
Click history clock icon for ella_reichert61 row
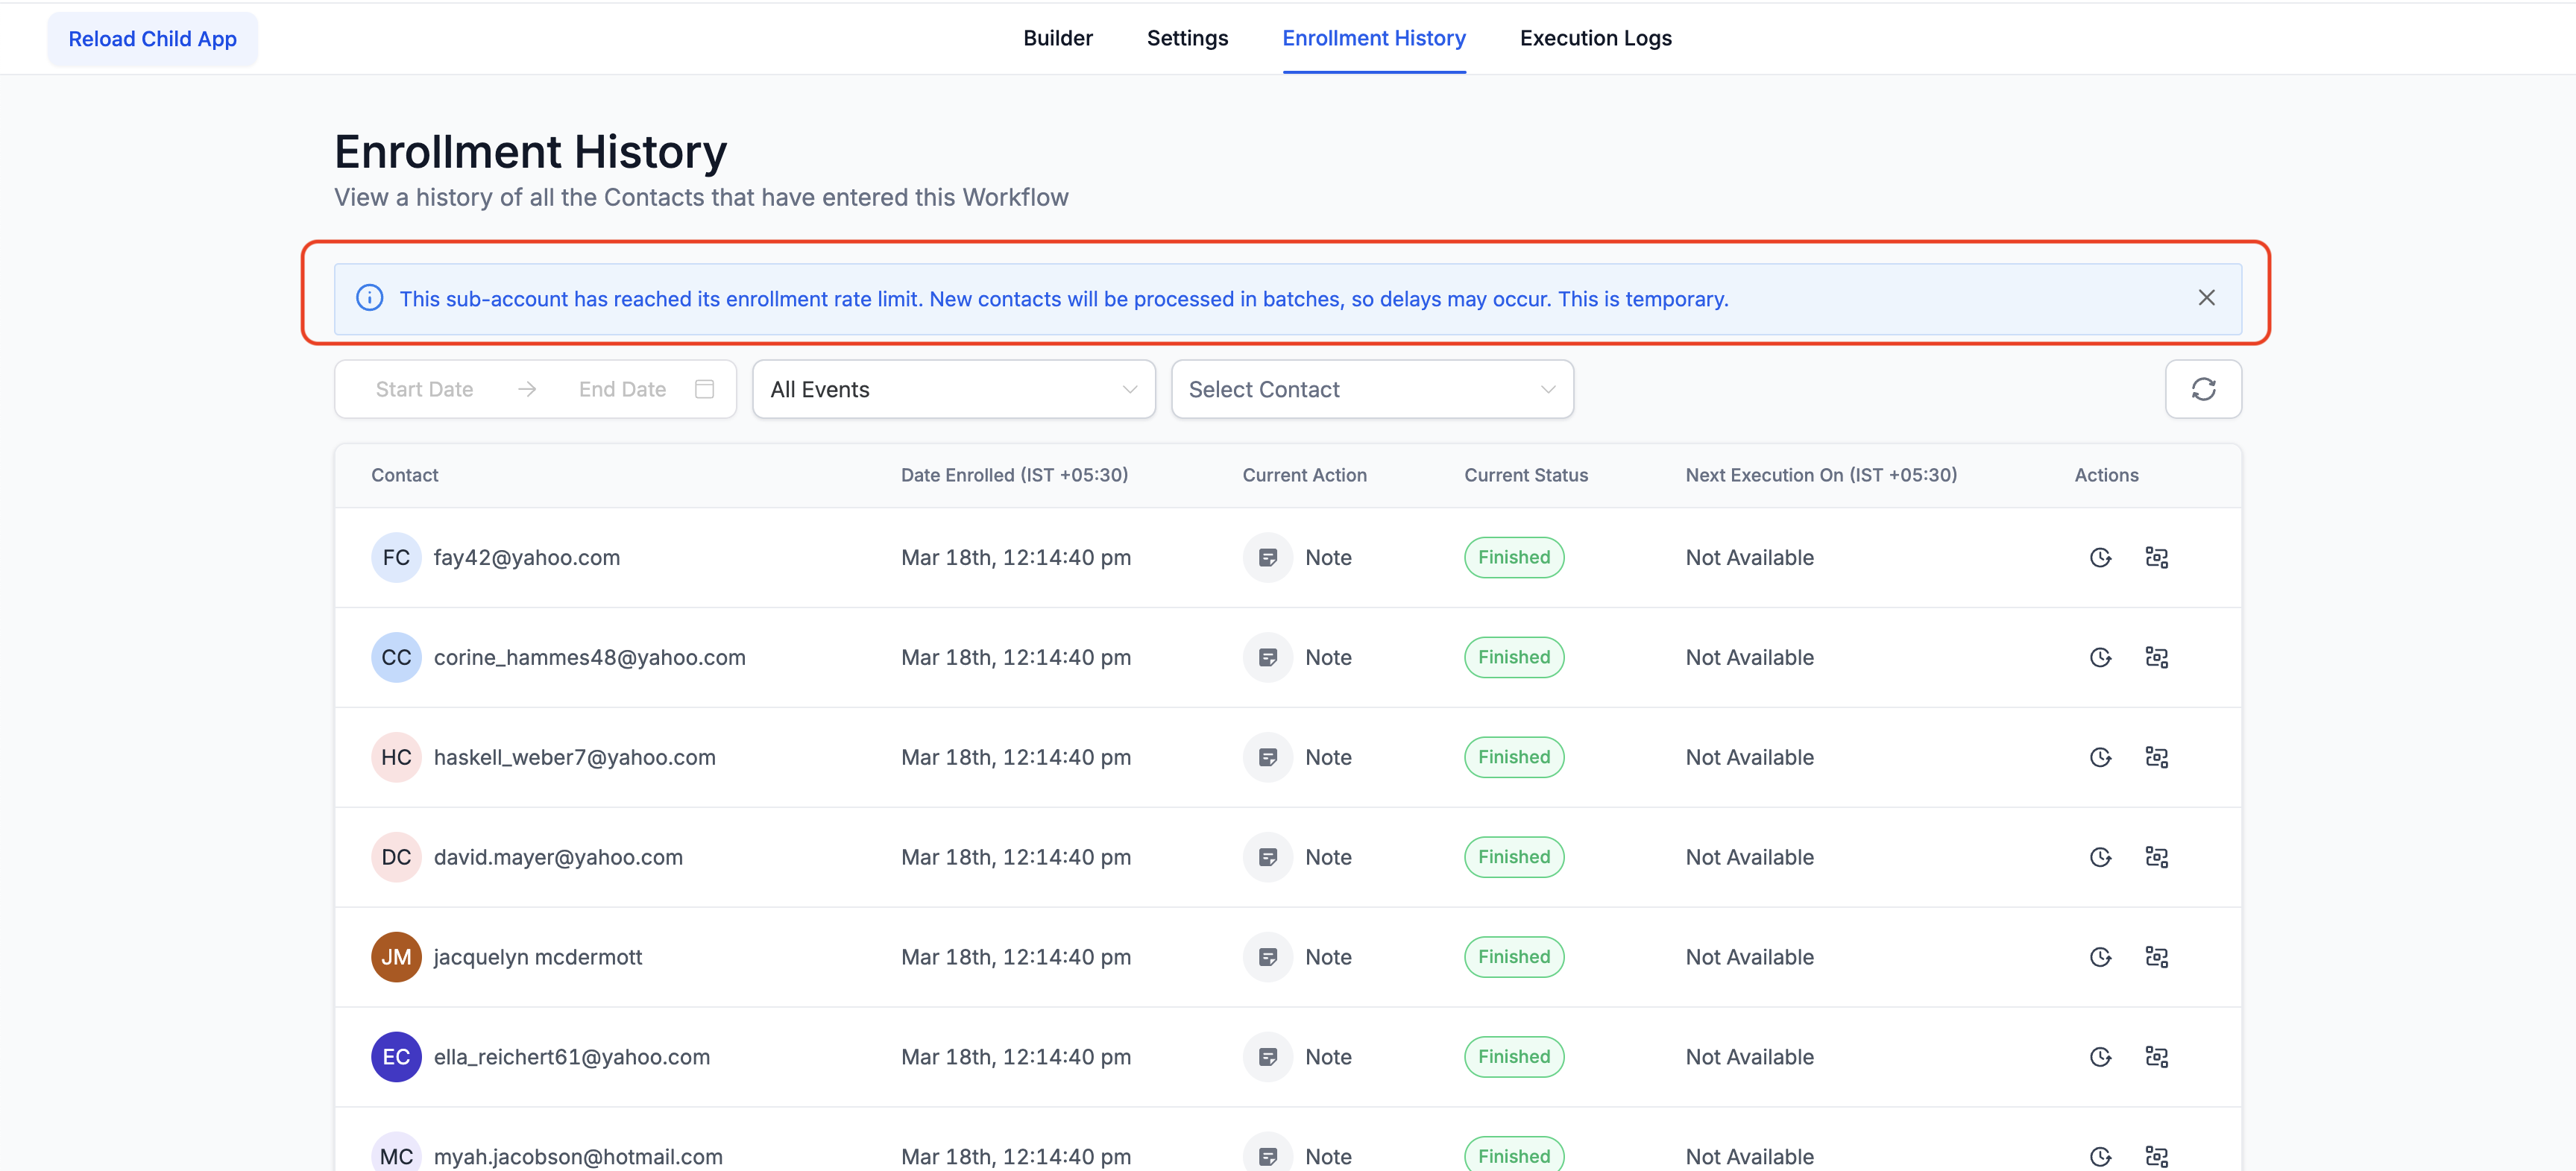pos(2099,1057)
